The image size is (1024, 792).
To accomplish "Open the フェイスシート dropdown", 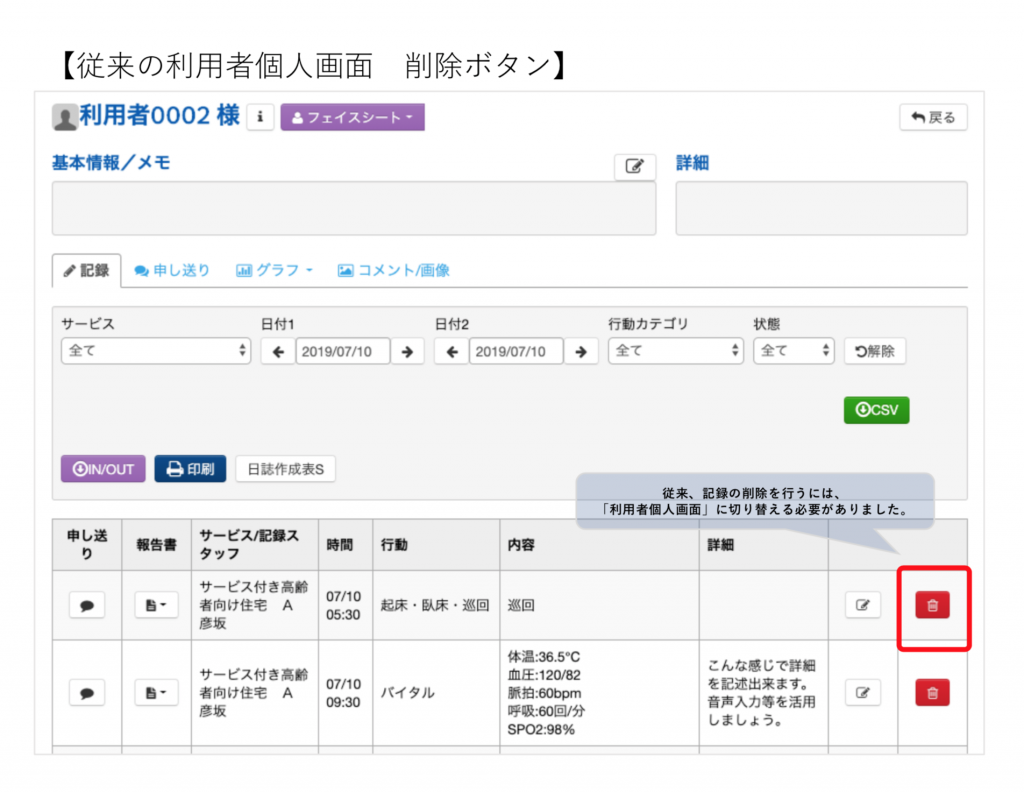I will (352, 117).
